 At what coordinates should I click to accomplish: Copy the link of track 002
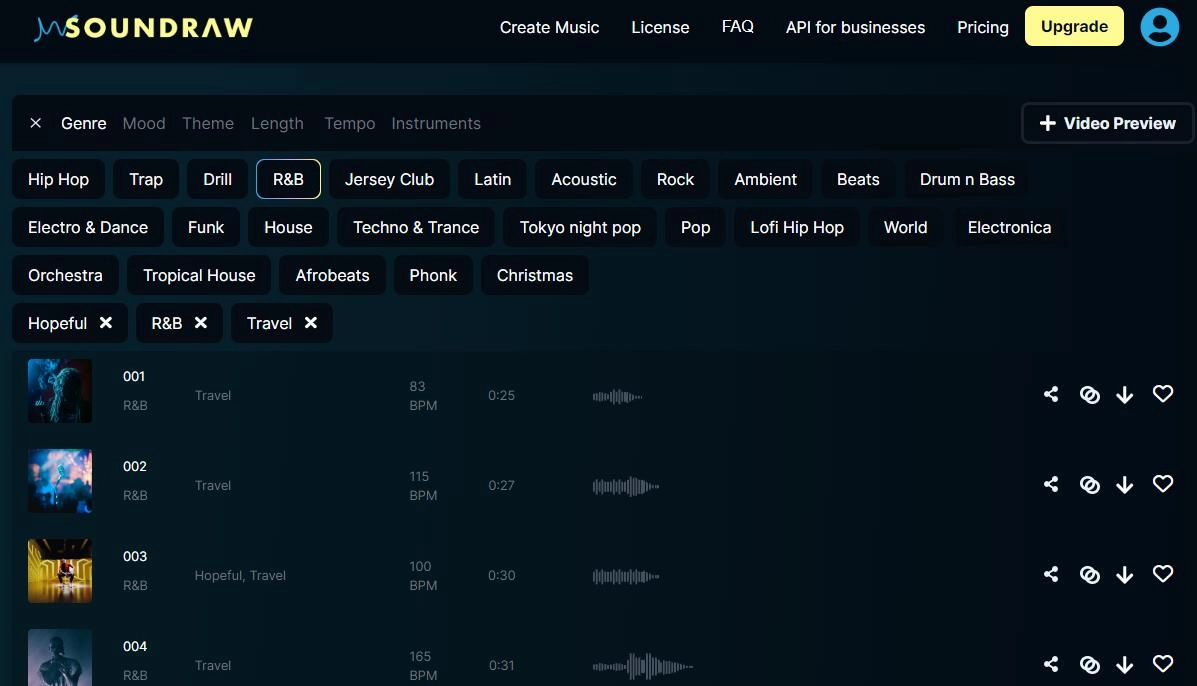tap(1090, 485)
